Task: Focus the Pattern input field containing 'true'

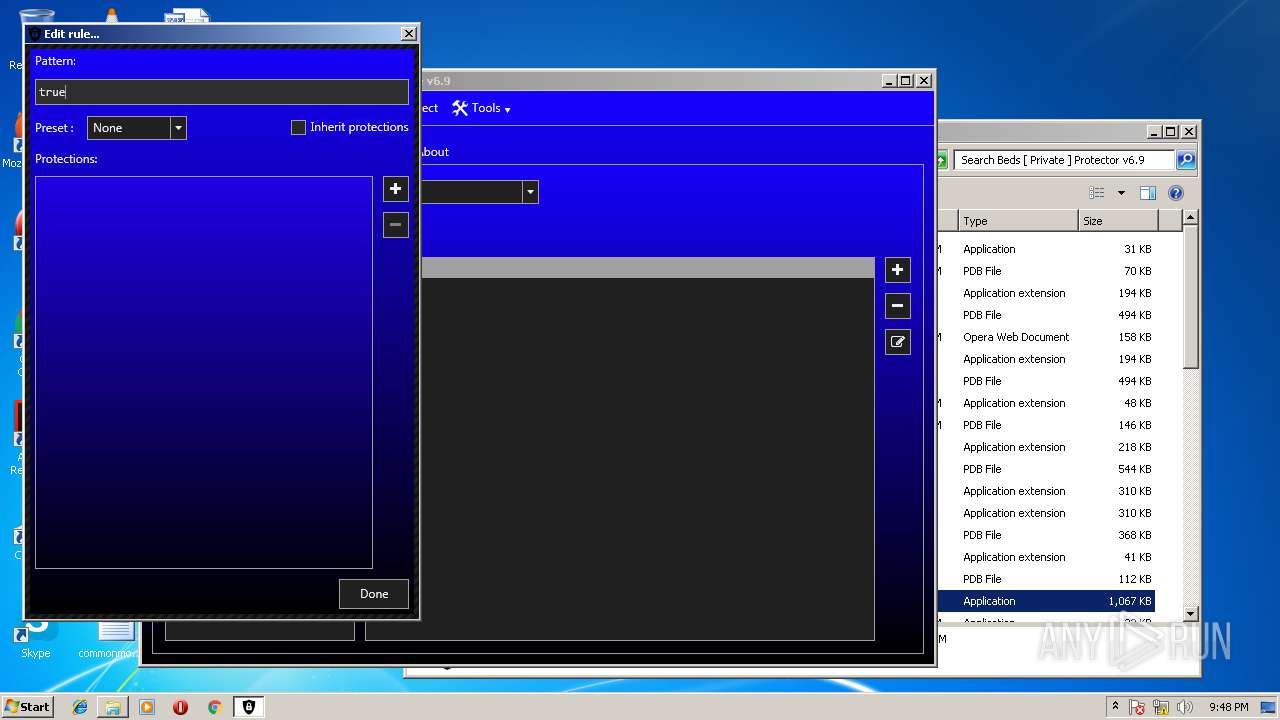Action: point(222,92)
